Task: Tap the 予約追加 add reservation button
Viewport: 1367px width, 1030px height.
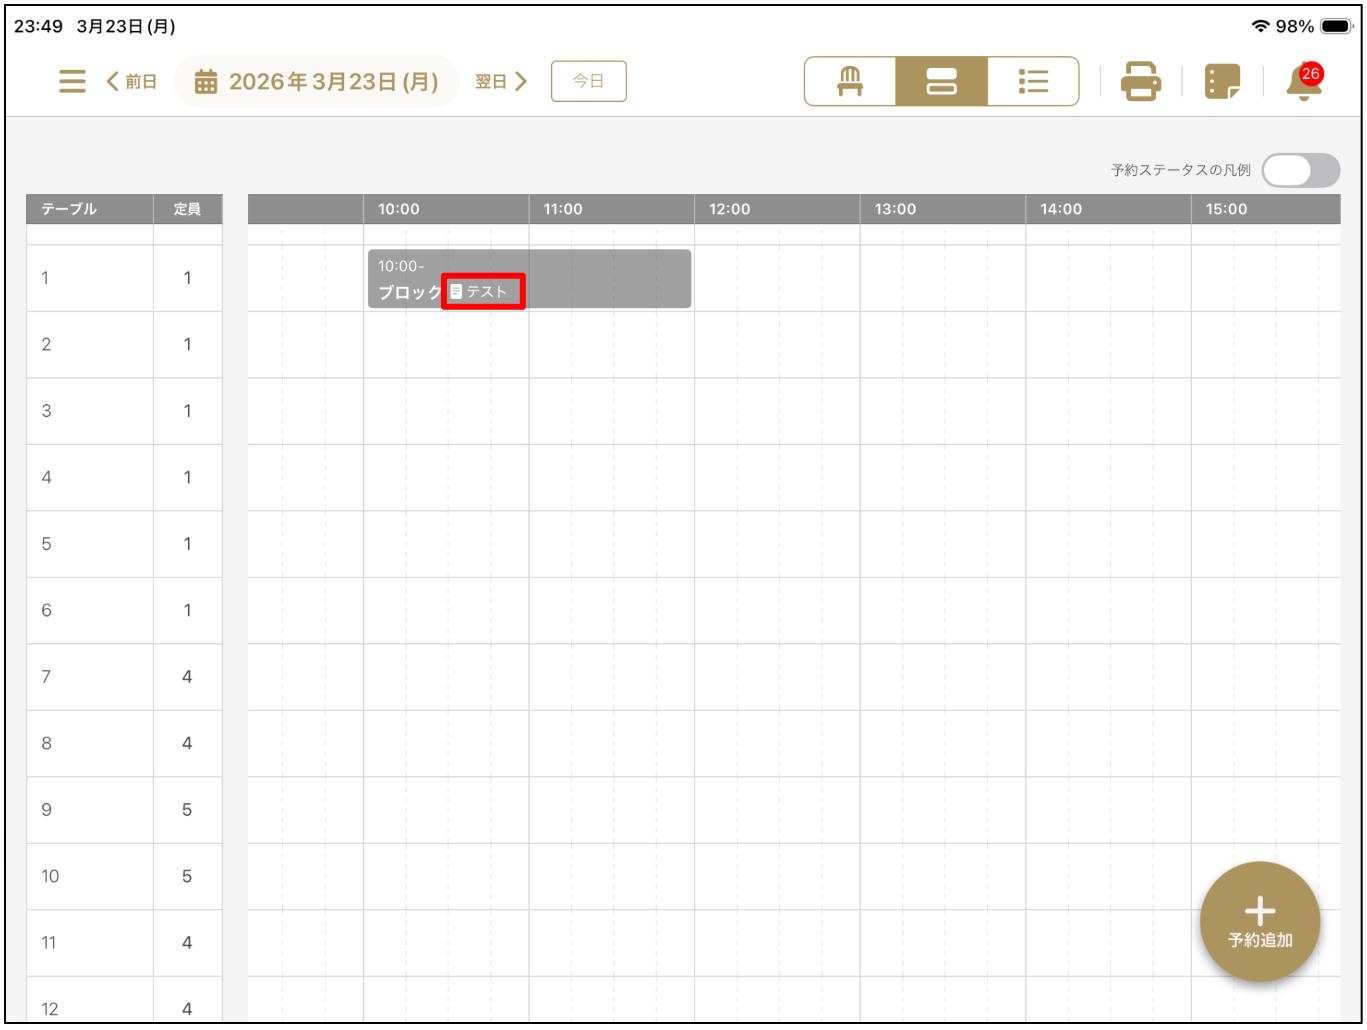Action: pos(1259,921)
